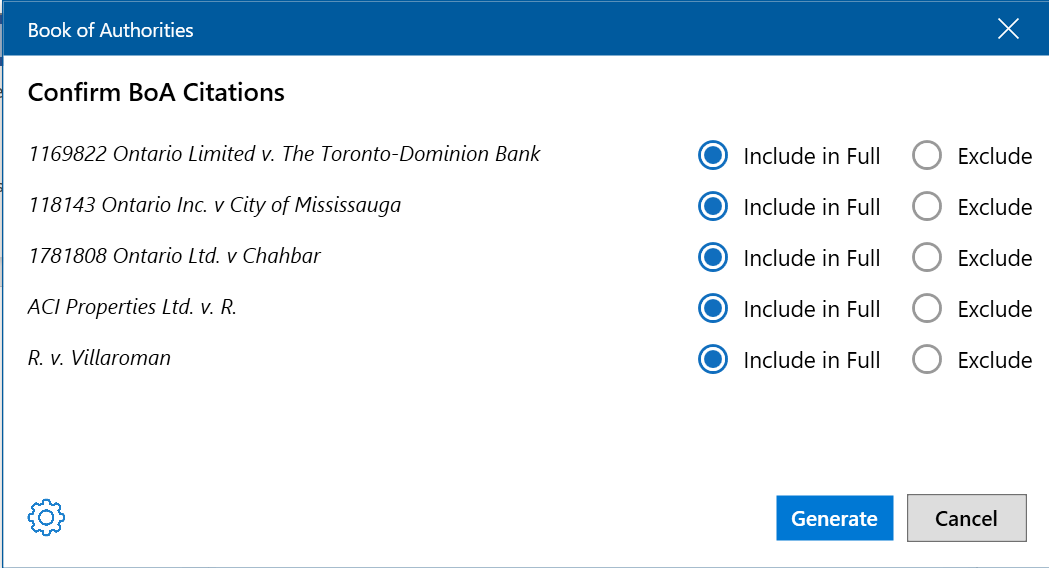Cancel the Book of Authorities dialog
Screen dimensions: 1049x568
tap(966, 518)
